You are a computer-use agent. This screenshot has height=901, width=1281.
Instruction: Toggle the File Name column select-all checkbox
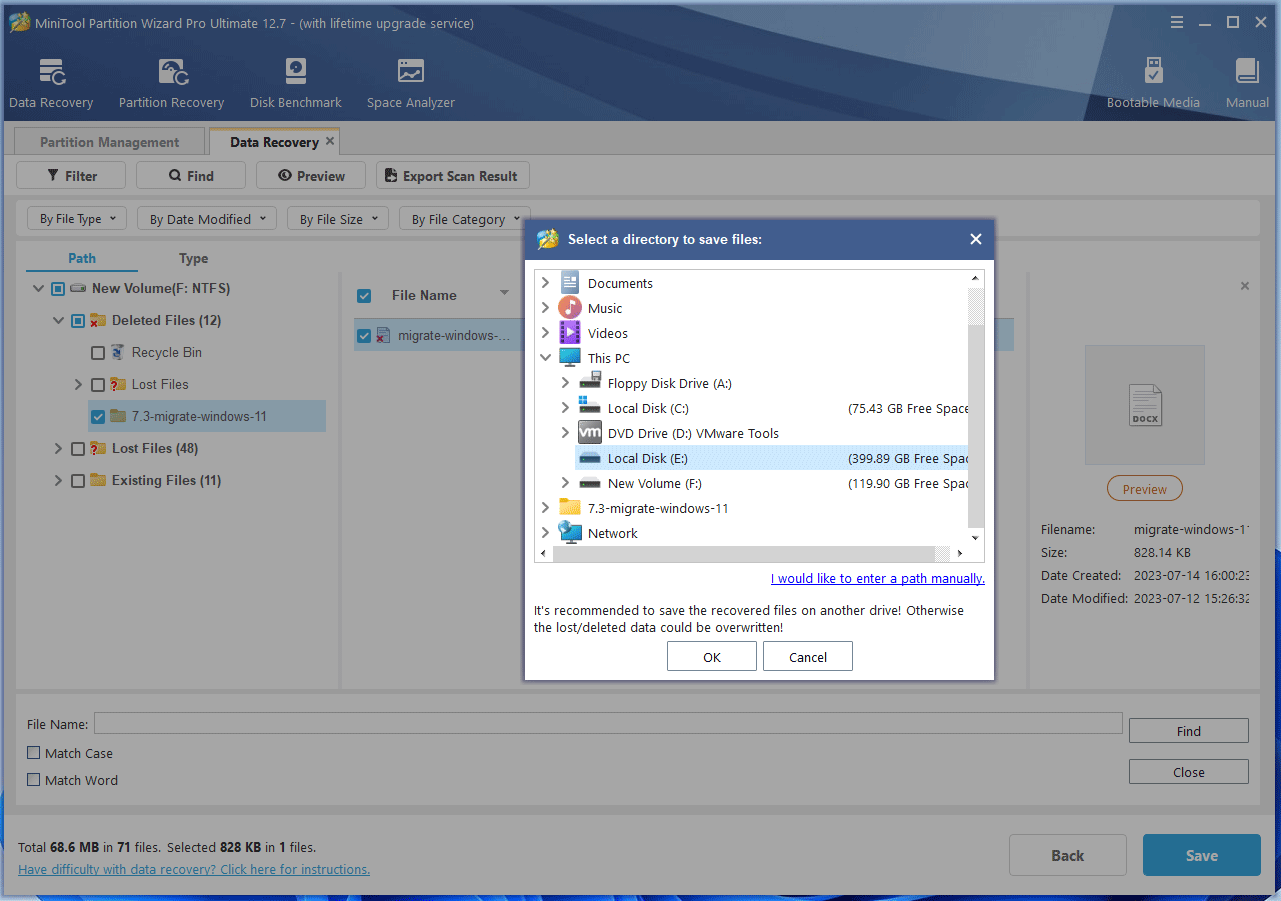click(x=364, y=295)
